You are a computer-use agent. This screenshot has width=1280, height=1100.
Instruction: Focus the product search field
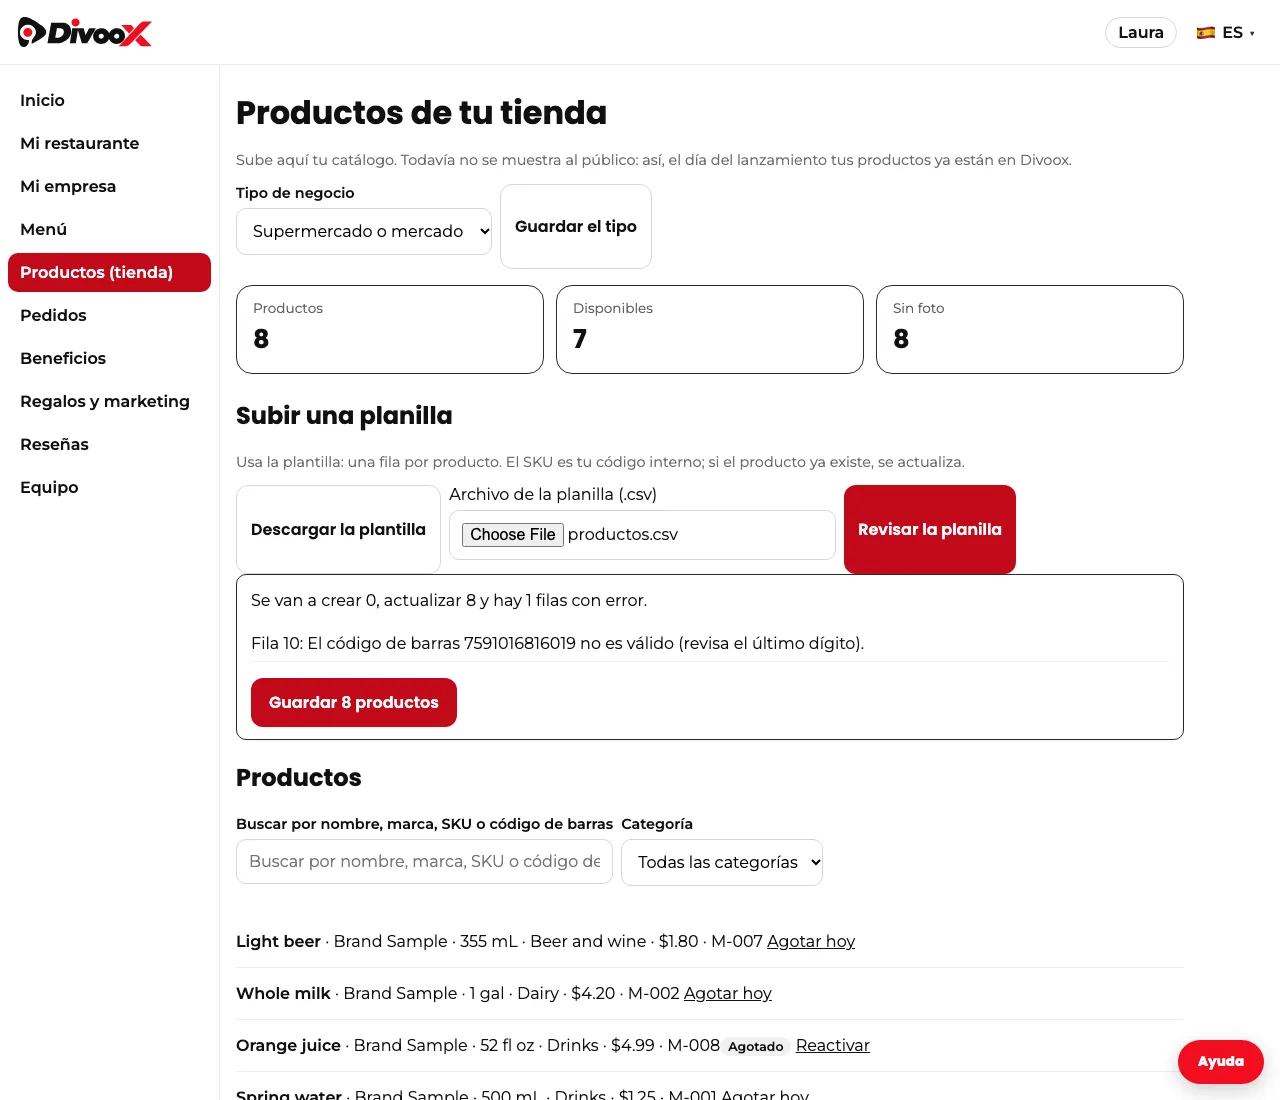tap(424, 861)
